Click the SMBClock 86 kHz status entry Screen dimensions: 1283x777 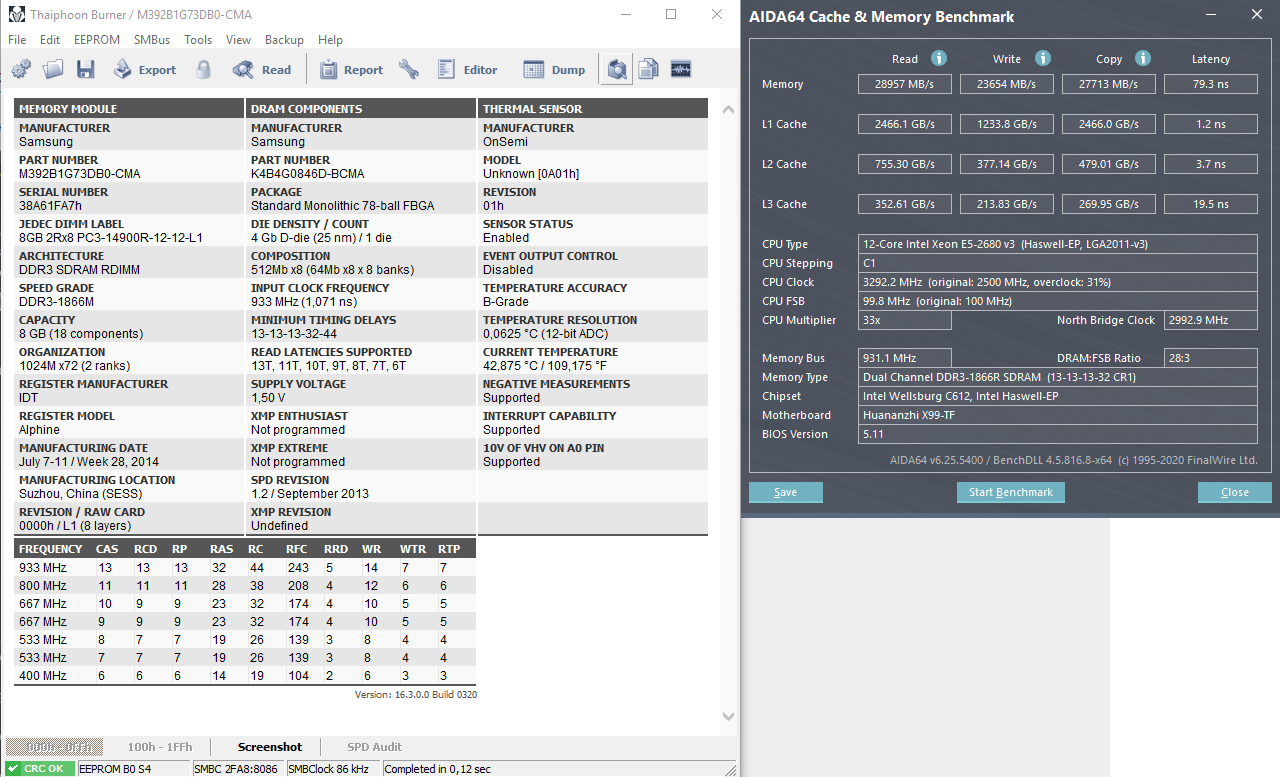coord(331,769)
